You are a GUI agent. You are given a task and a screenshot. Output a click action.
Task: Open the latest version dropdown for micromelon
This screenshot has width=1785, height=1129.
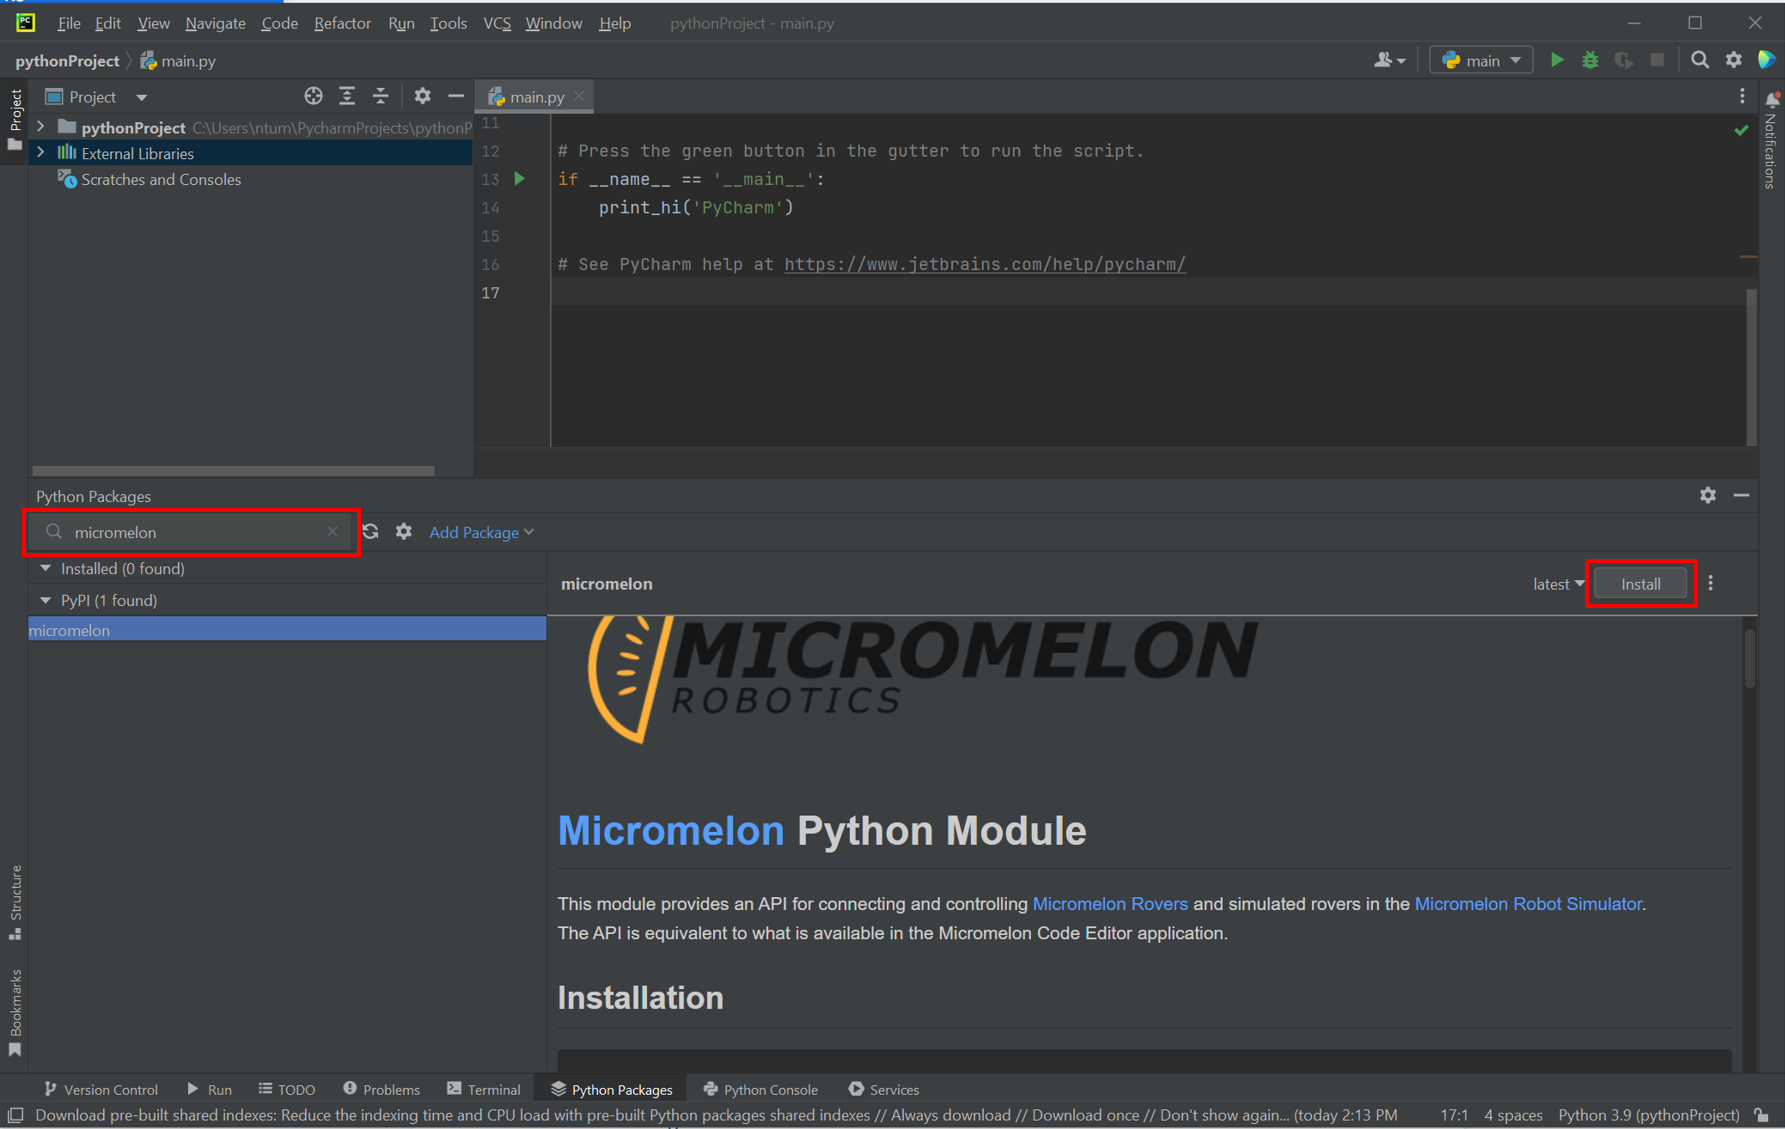point(1556,583)
